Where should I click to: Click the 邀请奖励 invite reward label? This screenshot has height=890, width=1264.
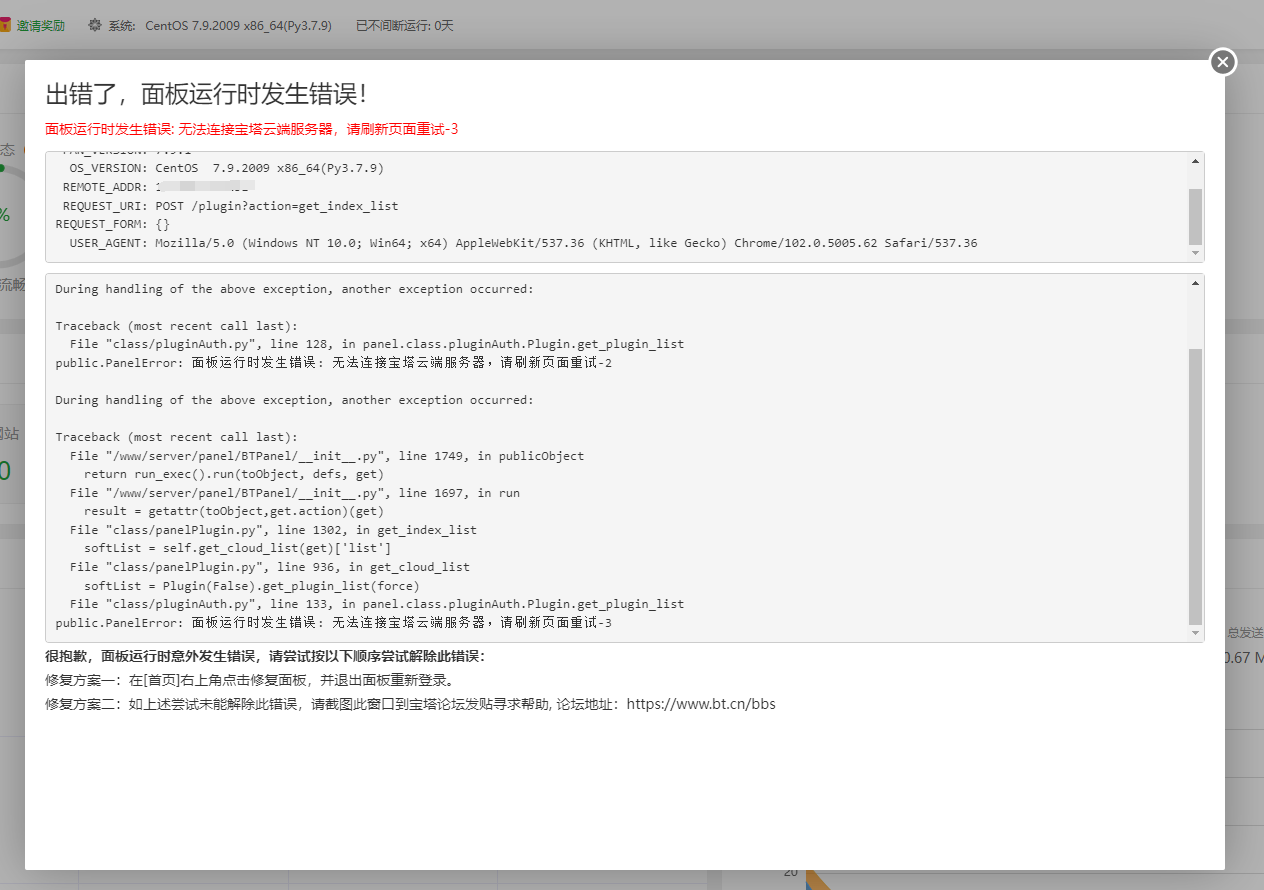click(44, 25)
